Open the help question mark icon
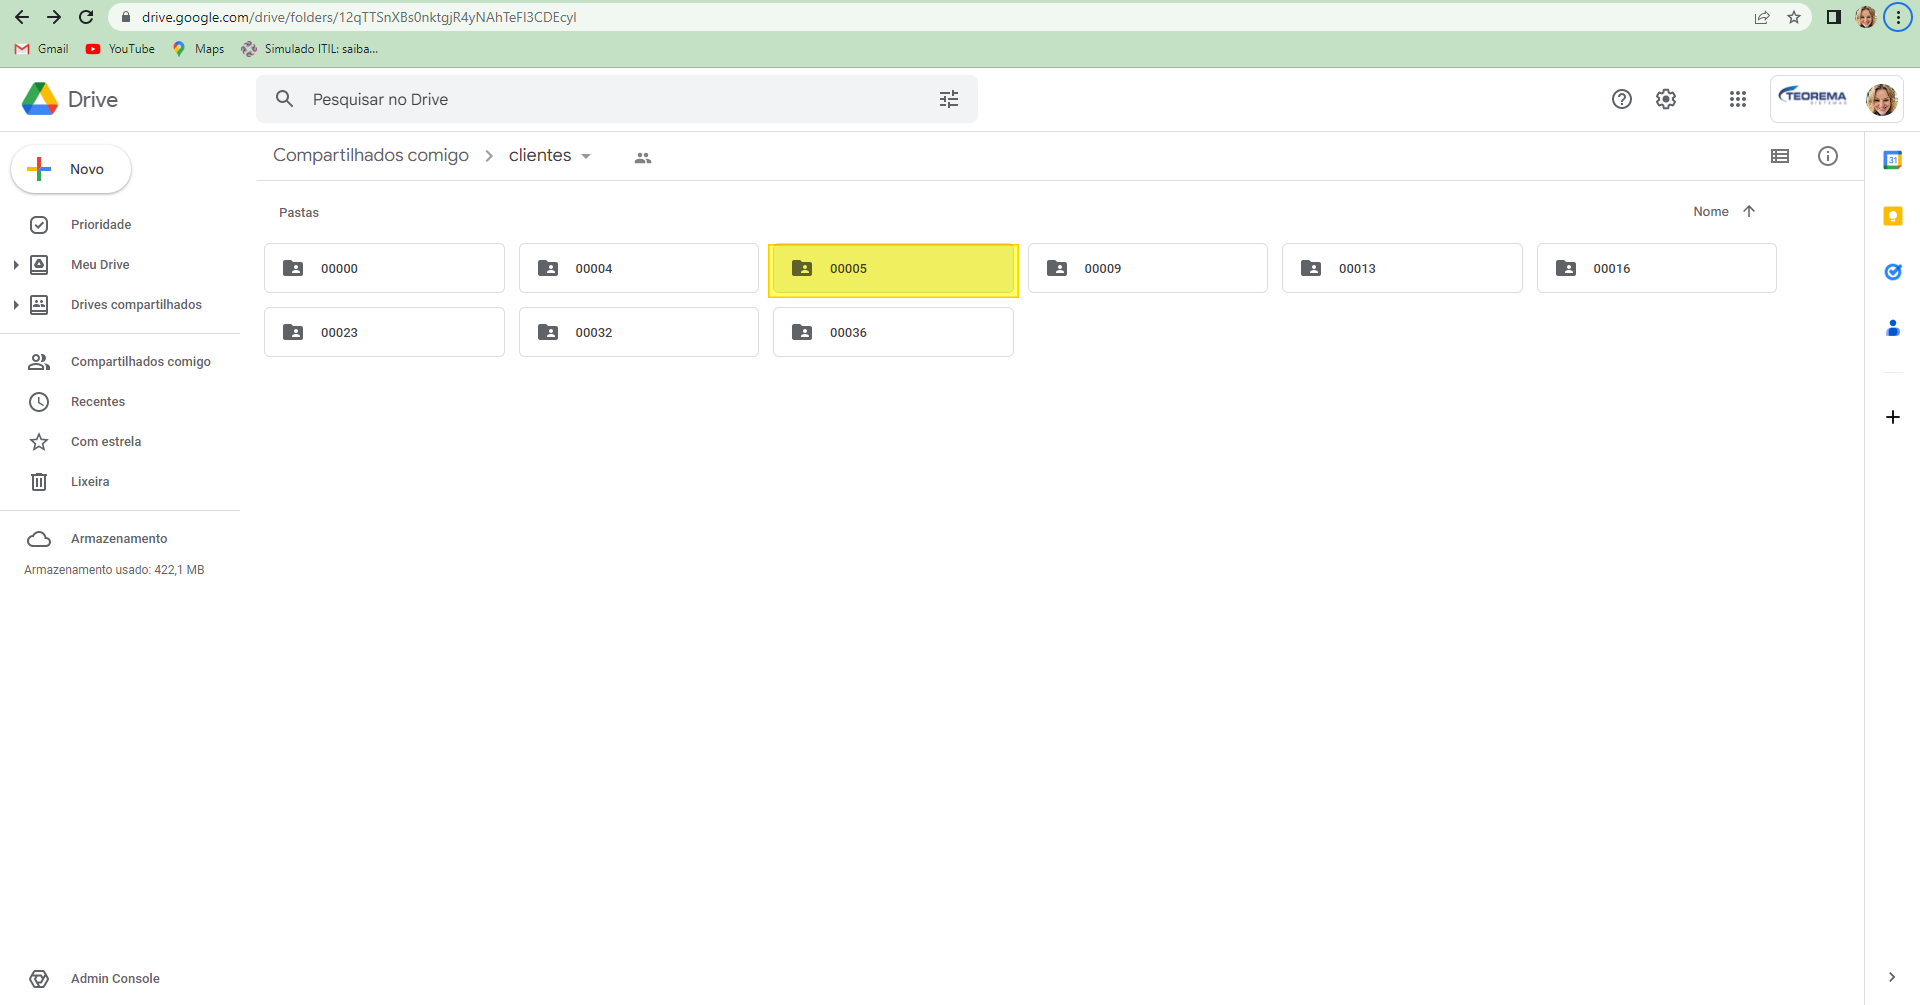The width and height of the screenshot is (1920, 1005). [x=1622, y=99]
